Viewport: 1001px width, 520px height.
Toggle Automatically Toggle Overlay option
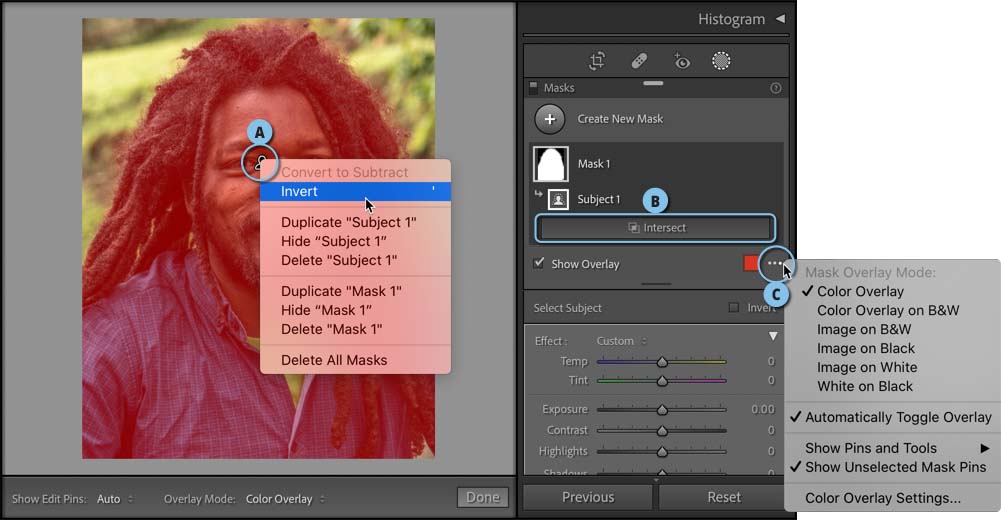[x=892, y=417]
